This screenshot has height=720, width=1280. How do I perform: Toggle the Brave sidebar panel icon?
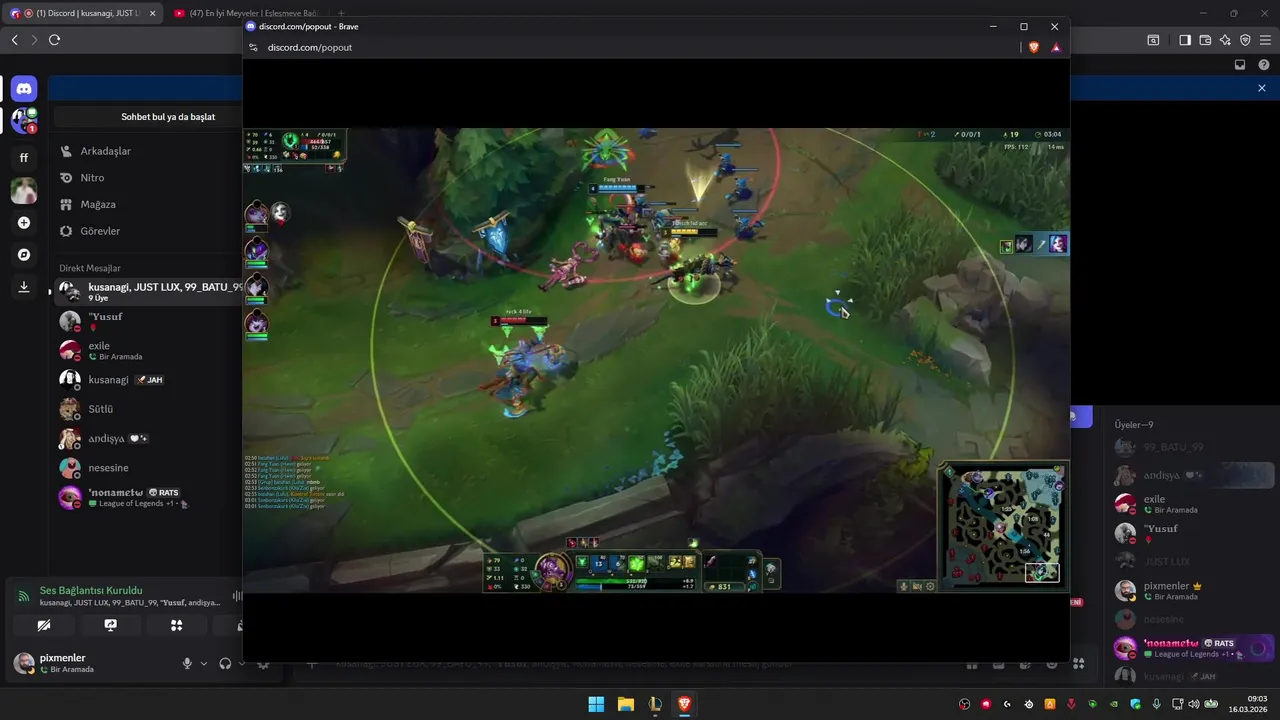tap(1185, 40)
